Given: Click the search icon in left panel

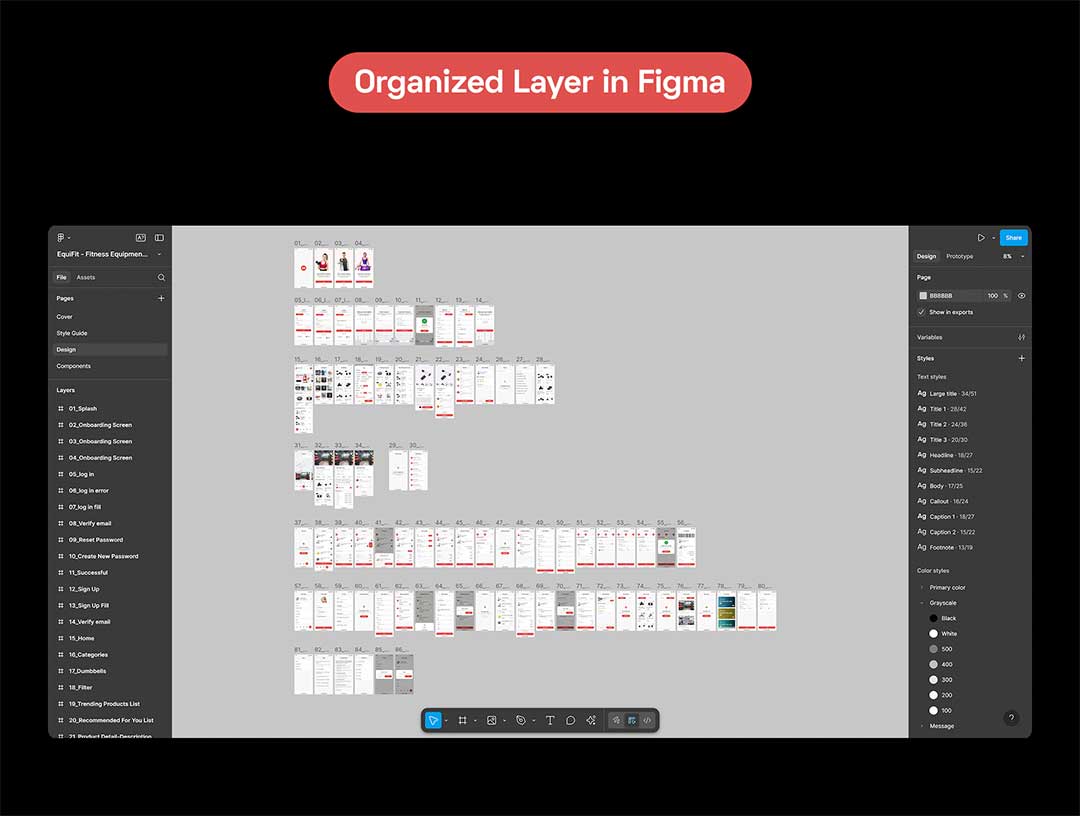Looking at the screenshot, I should point(161,277).
